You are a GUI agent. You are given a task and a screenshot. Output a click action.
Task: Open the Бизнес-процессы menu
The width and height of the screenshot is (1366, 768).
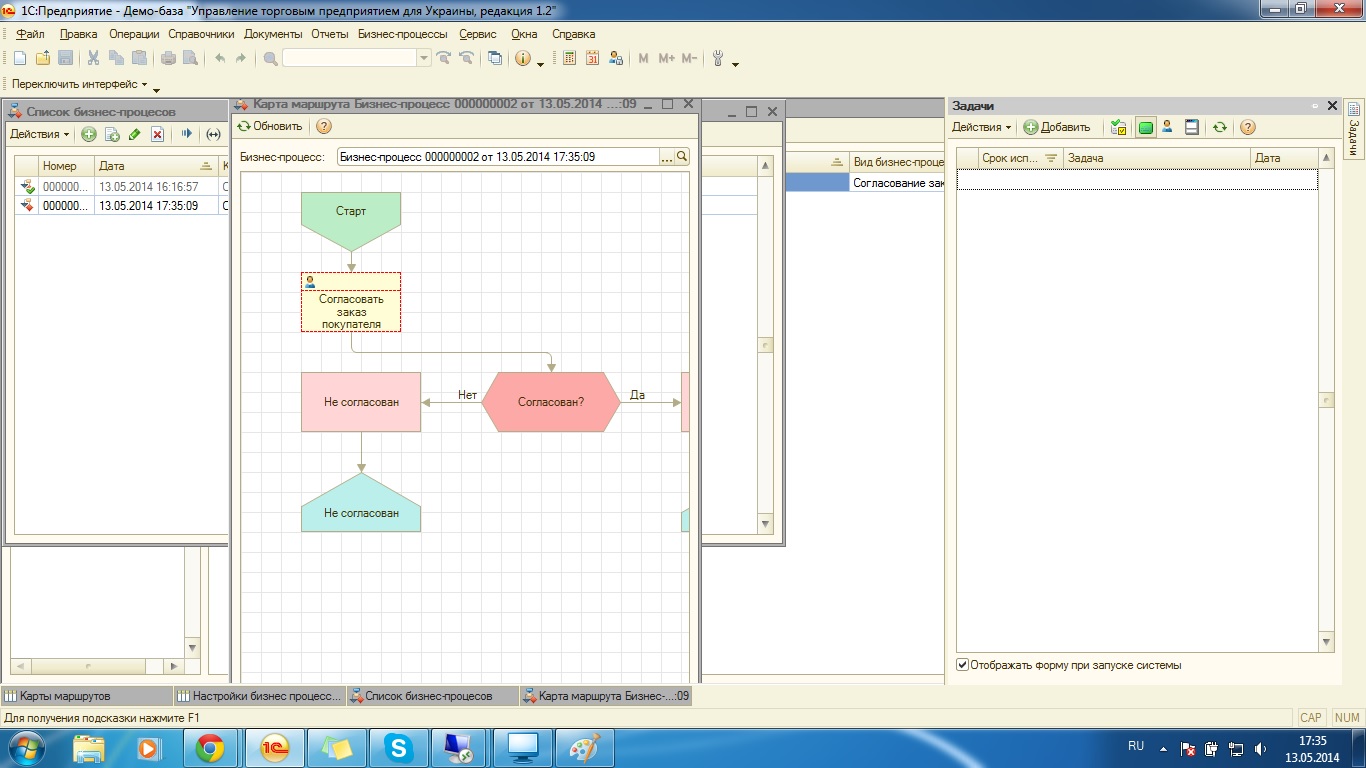click(402, 34)
